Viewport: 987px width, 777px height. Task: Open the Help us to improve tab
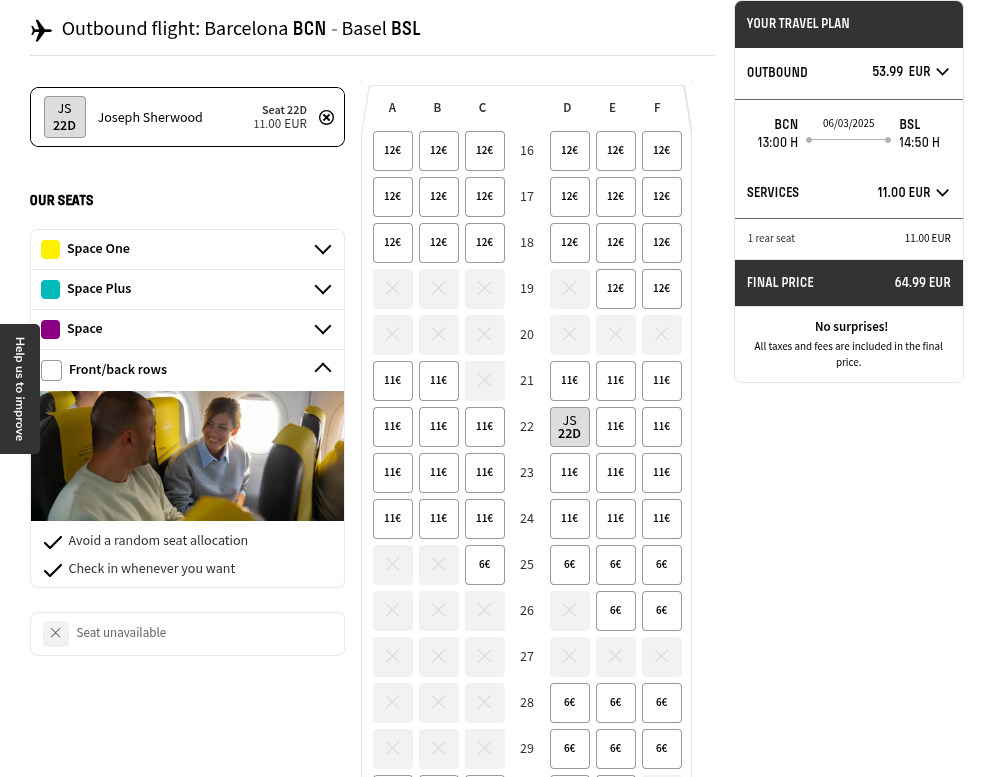[20, 389]
